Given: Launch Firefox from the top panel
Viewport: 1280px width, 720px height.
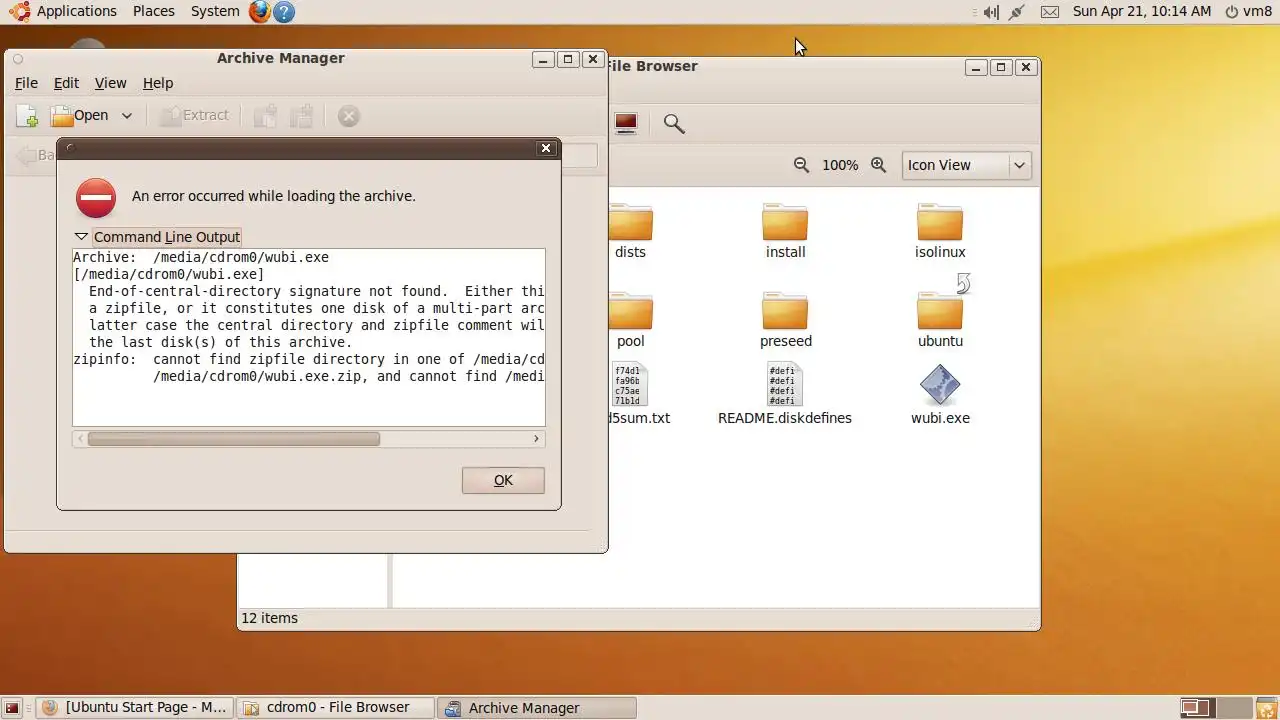Looking at the screenshot, I should [260, 12].
